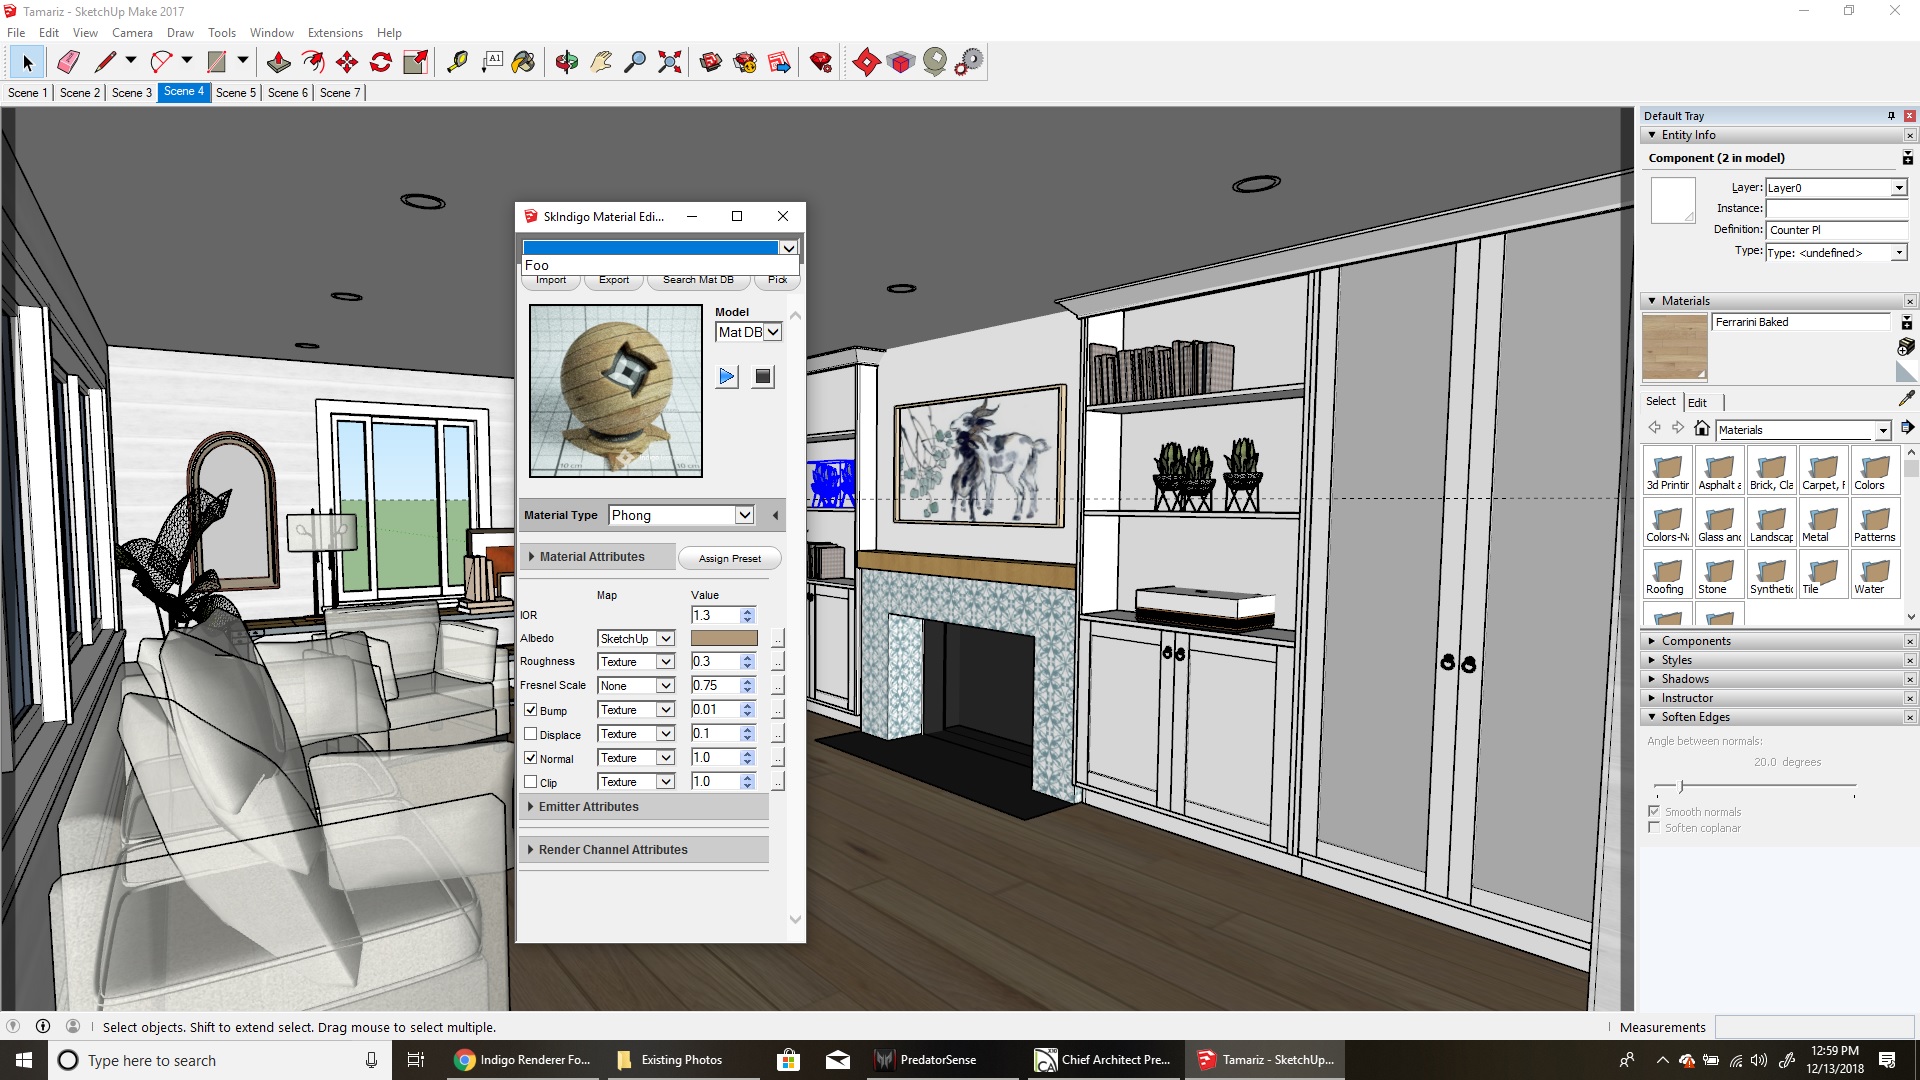1920x1080 pixels.
Task: Expand Emitter Attributes section
Action: point(588,807)
